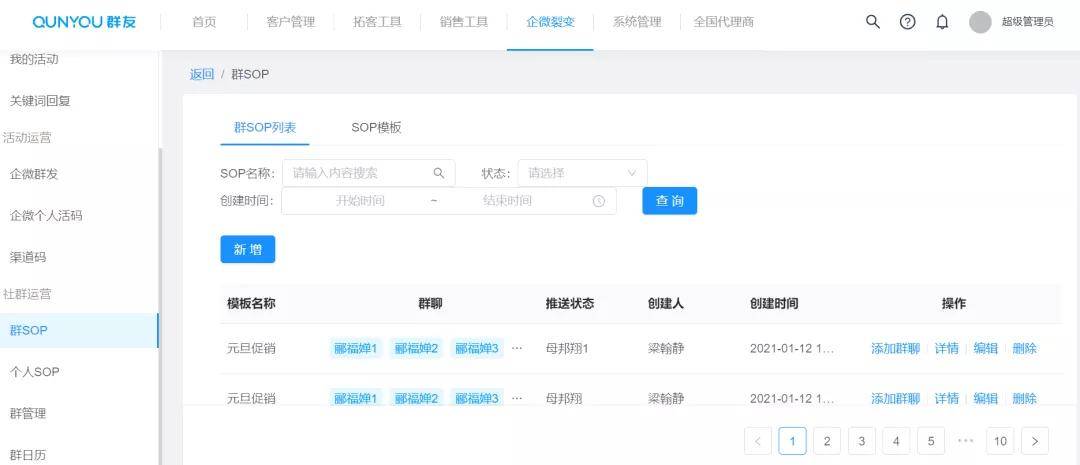Click the 郦福婵2 tag in the first row
Viewport: 1080px width, 465px height.
click(x=416, y=348)
